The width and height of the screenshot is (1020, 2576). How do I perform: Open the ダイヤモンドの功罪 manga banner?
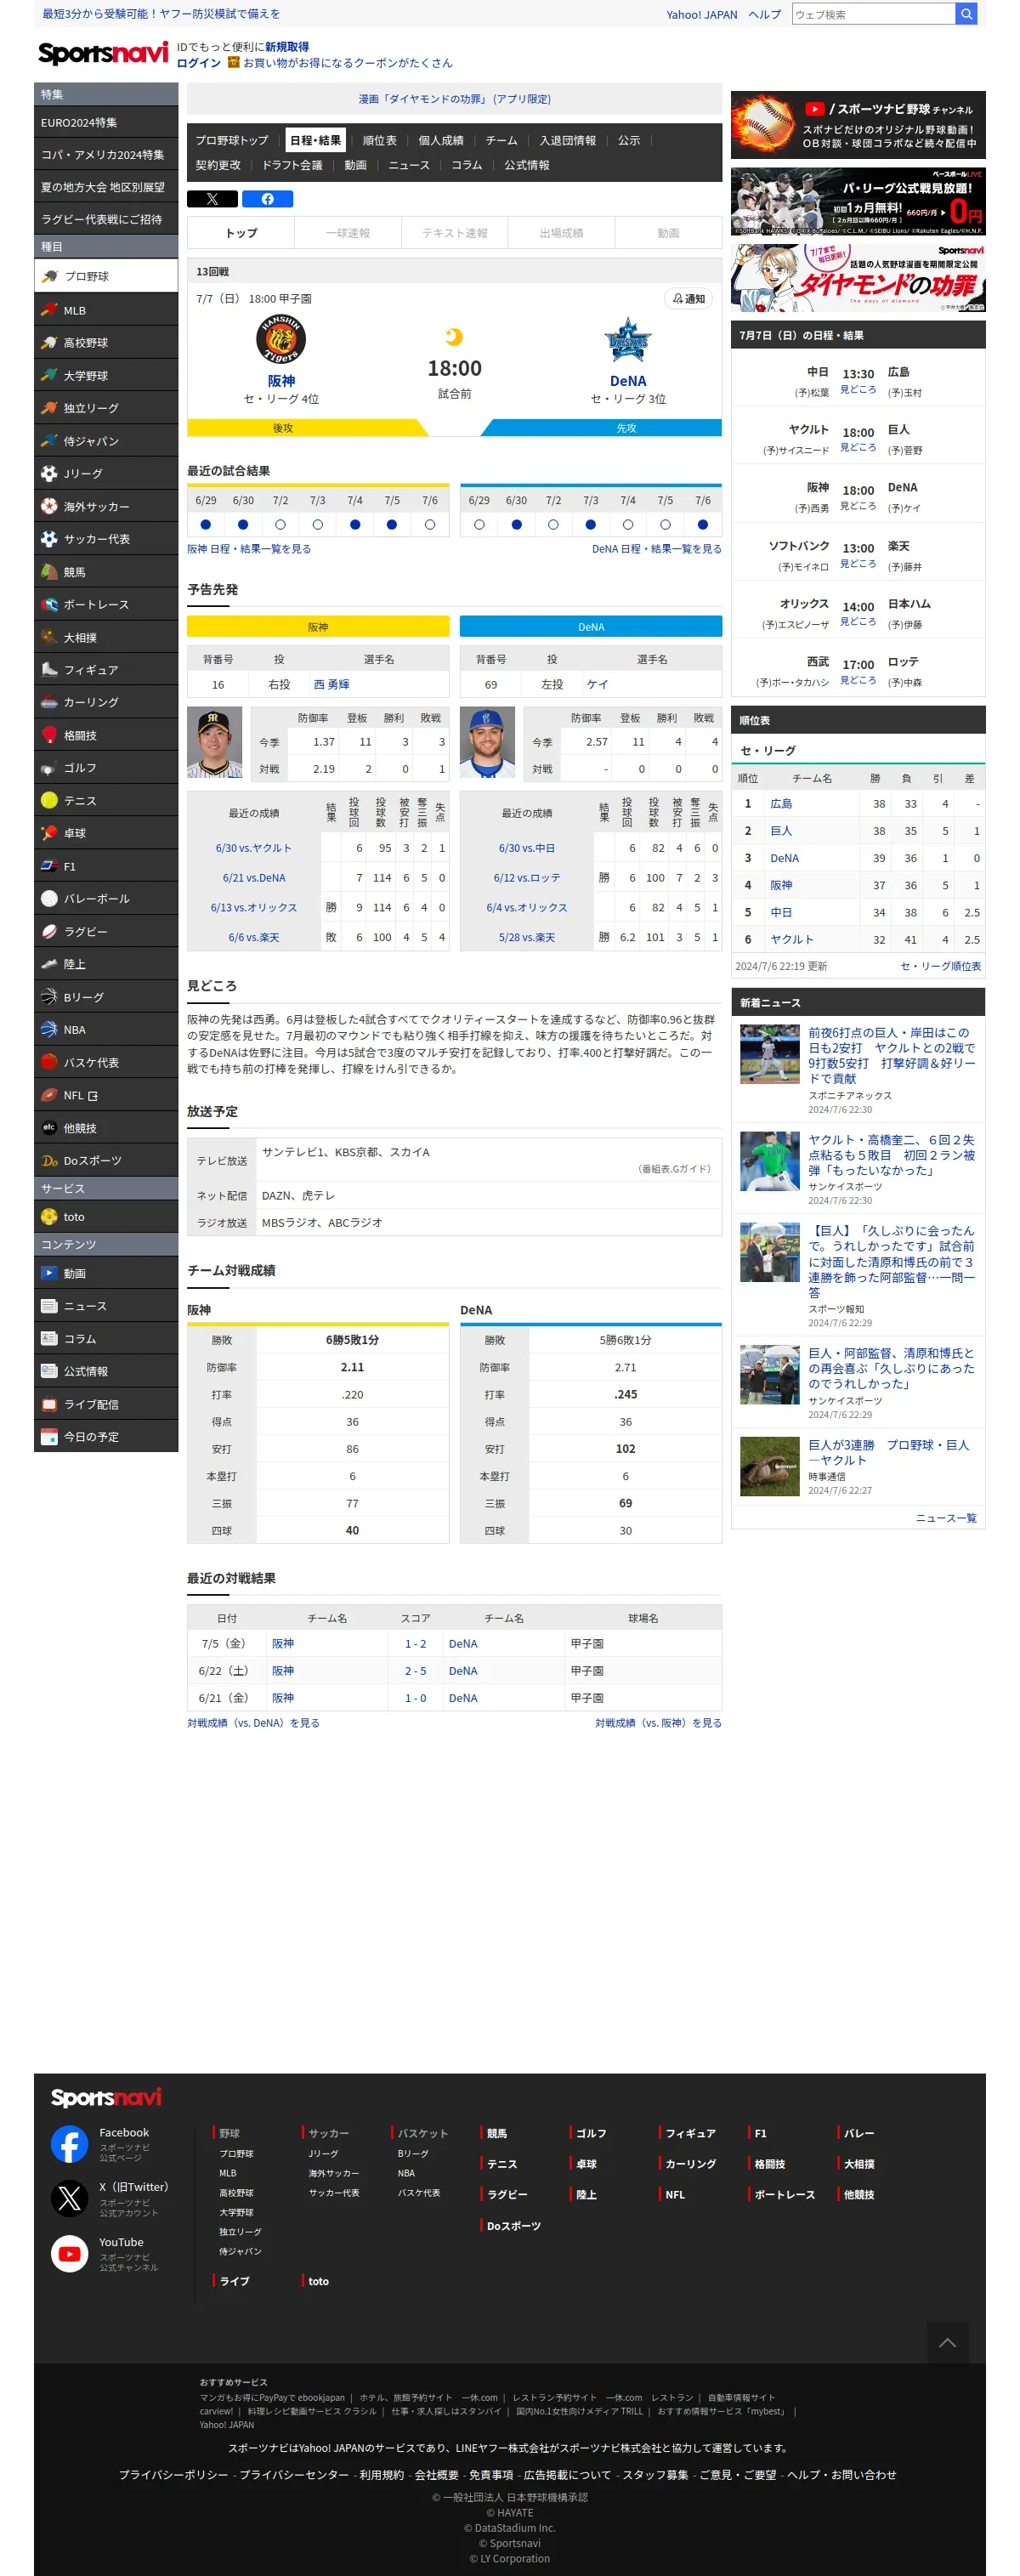(858, 278)
